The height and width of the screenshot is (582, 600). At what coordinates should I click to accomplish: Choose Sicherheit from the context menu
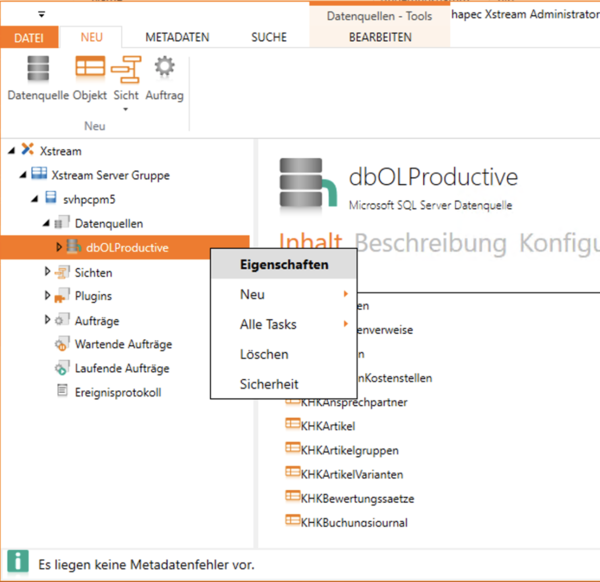(284, 384)
